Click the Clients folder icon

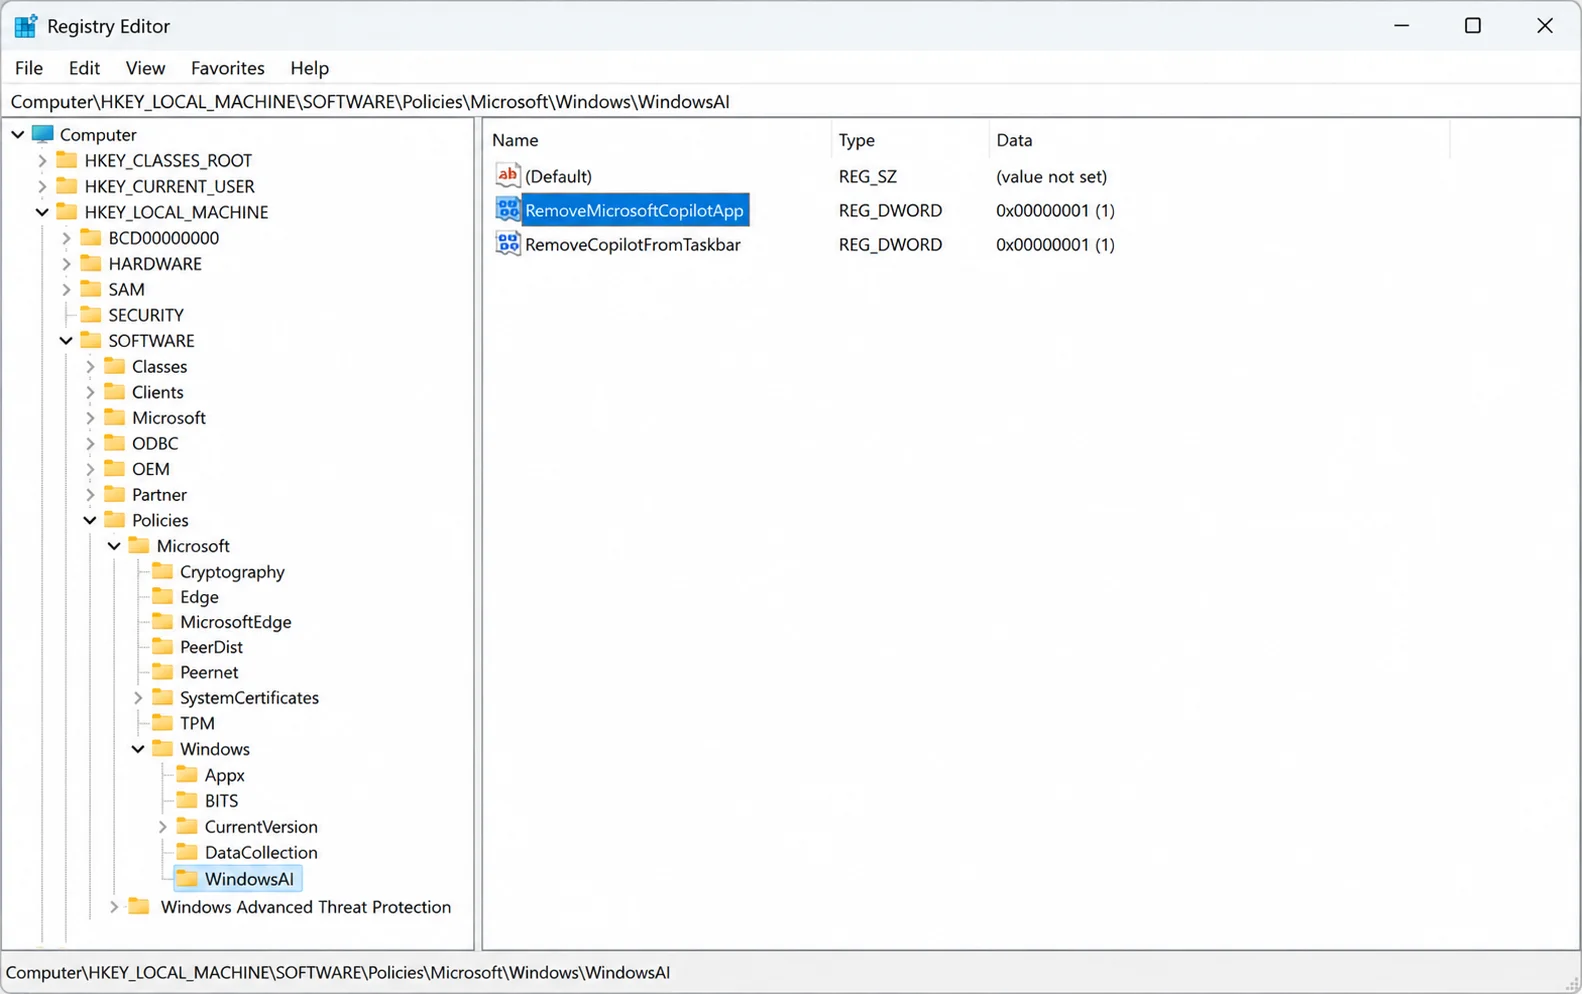115,392
